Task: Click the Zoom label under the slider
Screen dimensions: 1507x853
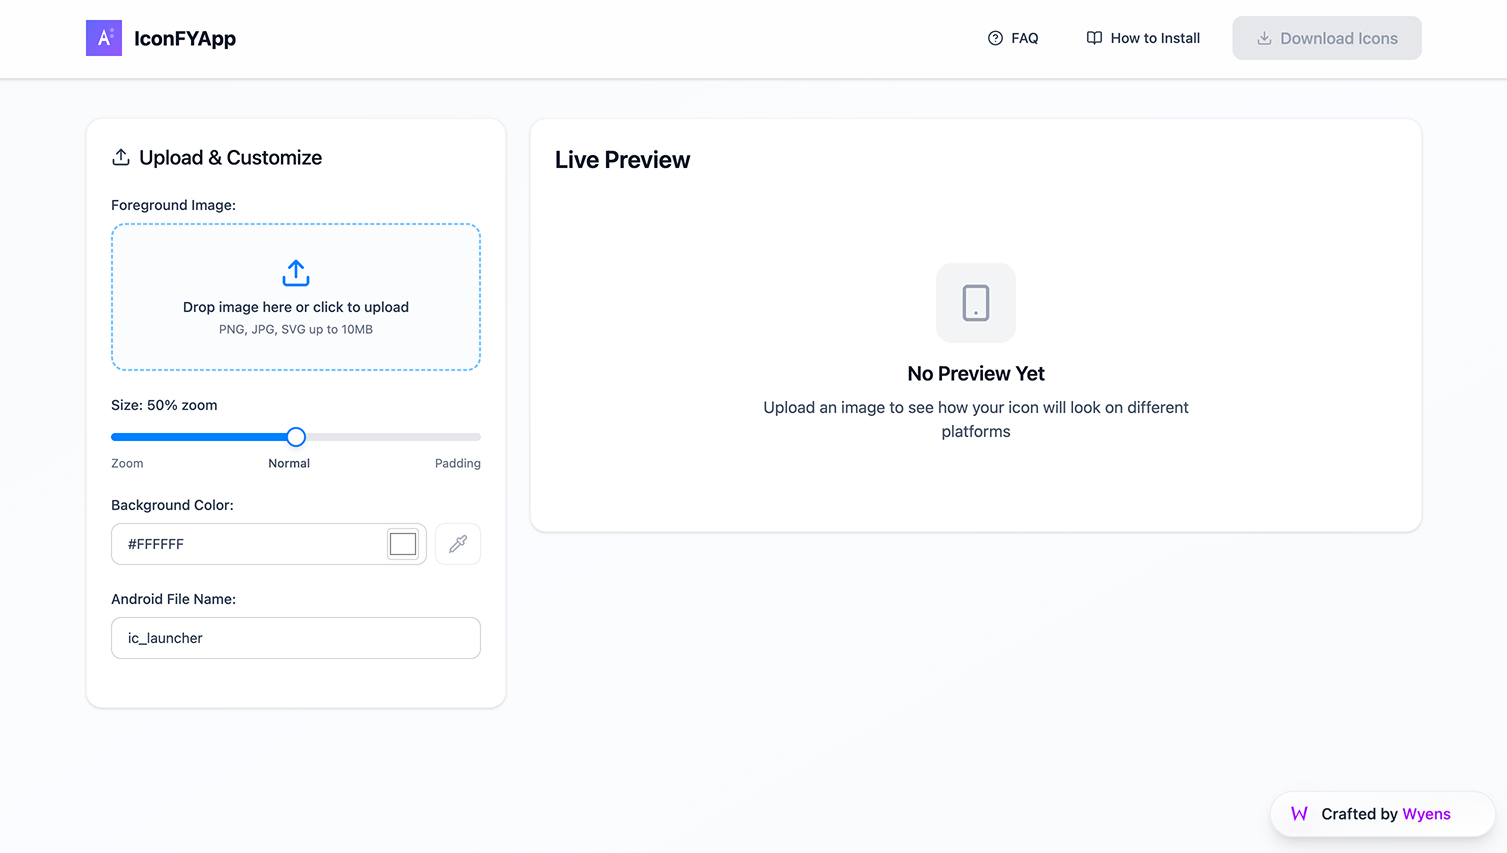Action: (127, 463)
